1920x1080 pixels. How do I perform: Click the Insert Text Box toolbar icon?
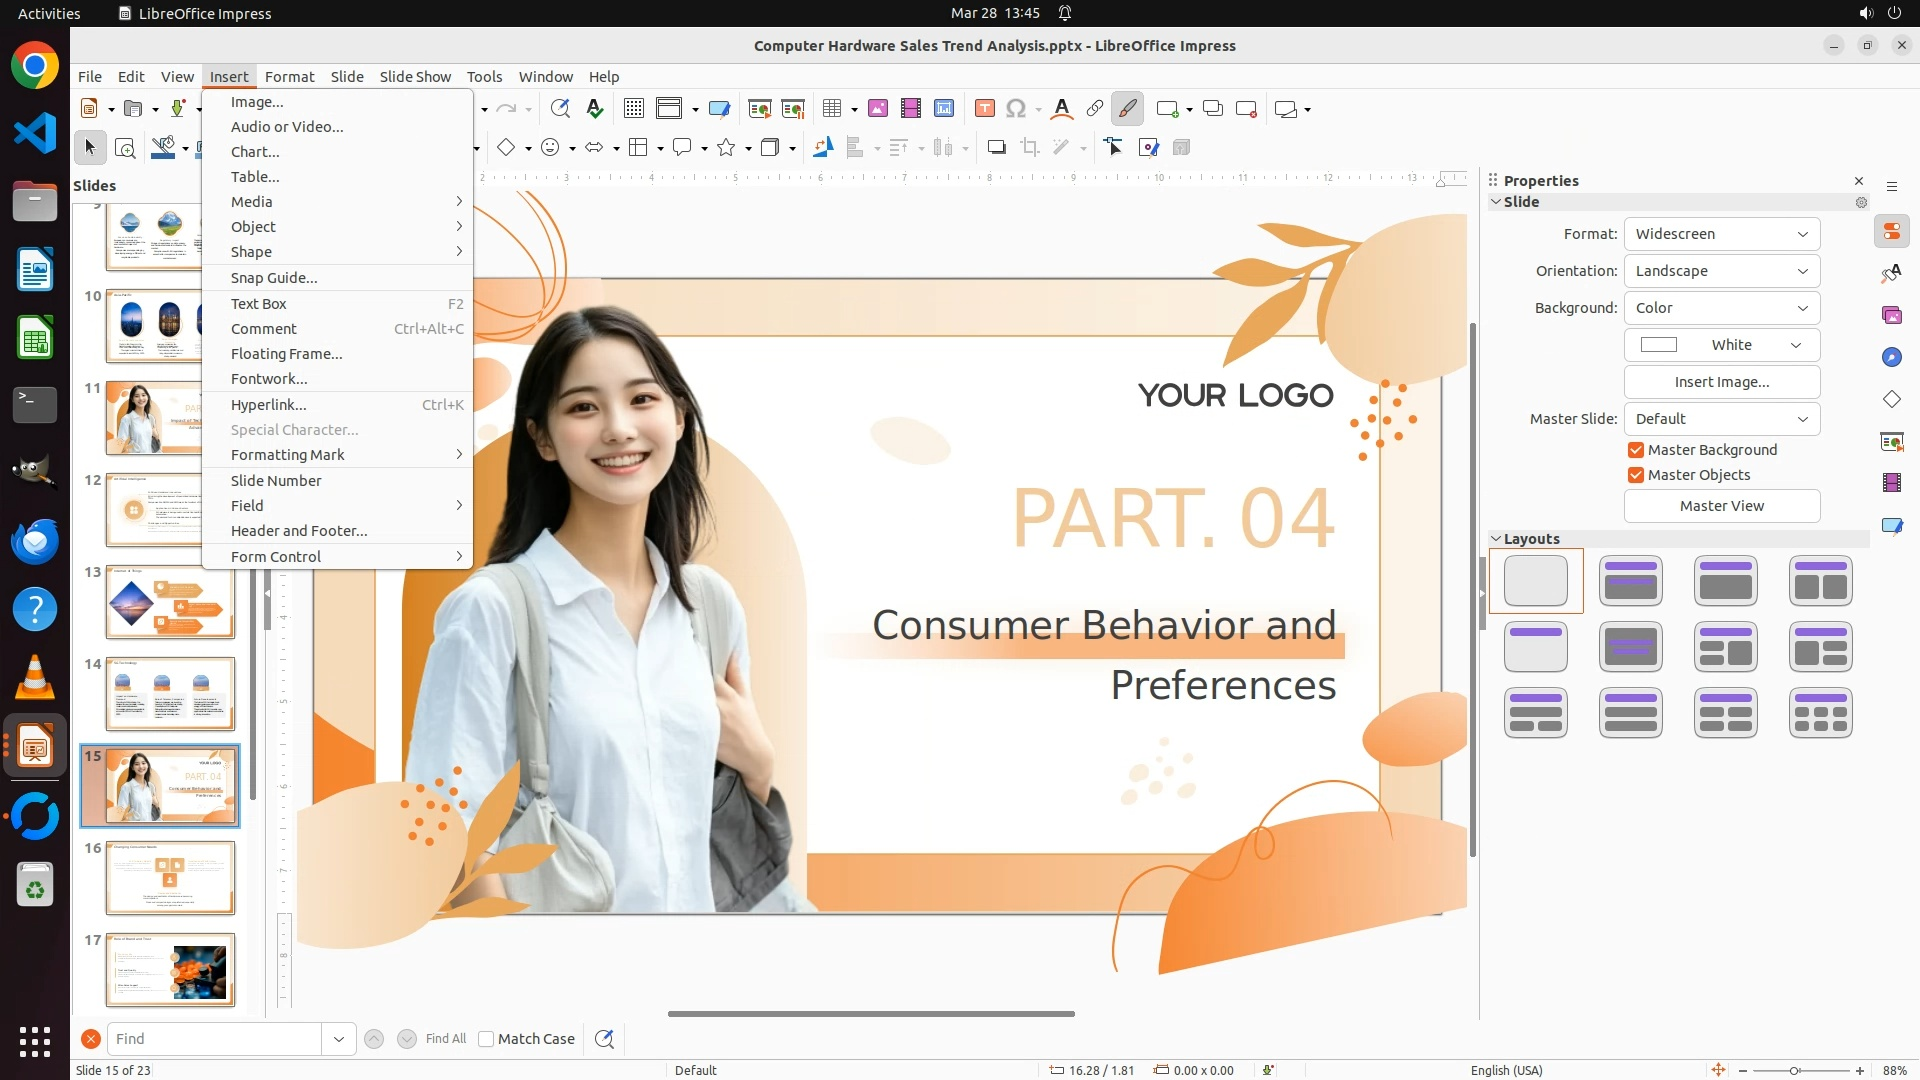point(984,109)
